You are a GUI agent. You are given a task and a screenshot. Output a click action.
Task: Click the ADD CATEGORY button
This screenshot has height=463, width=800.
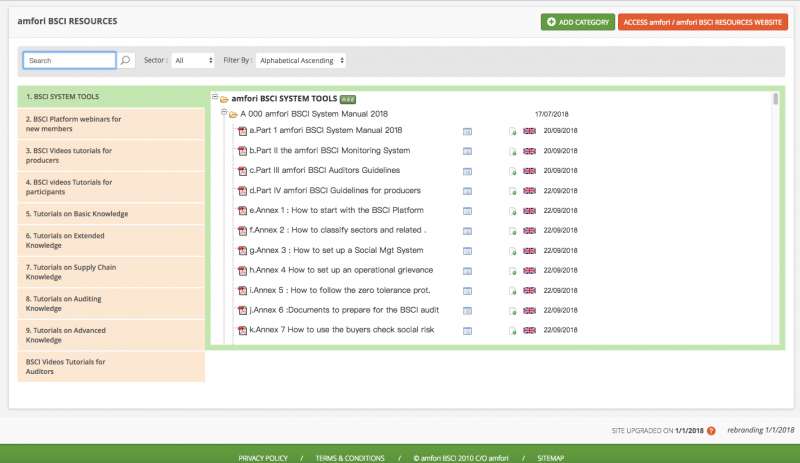pyautogui.click(x=577, y=21)
